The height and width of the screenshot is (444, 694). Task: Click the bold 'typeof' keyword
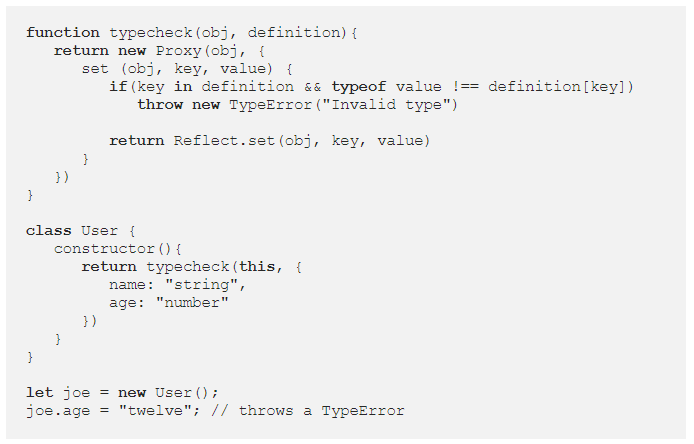coord(359,87)
